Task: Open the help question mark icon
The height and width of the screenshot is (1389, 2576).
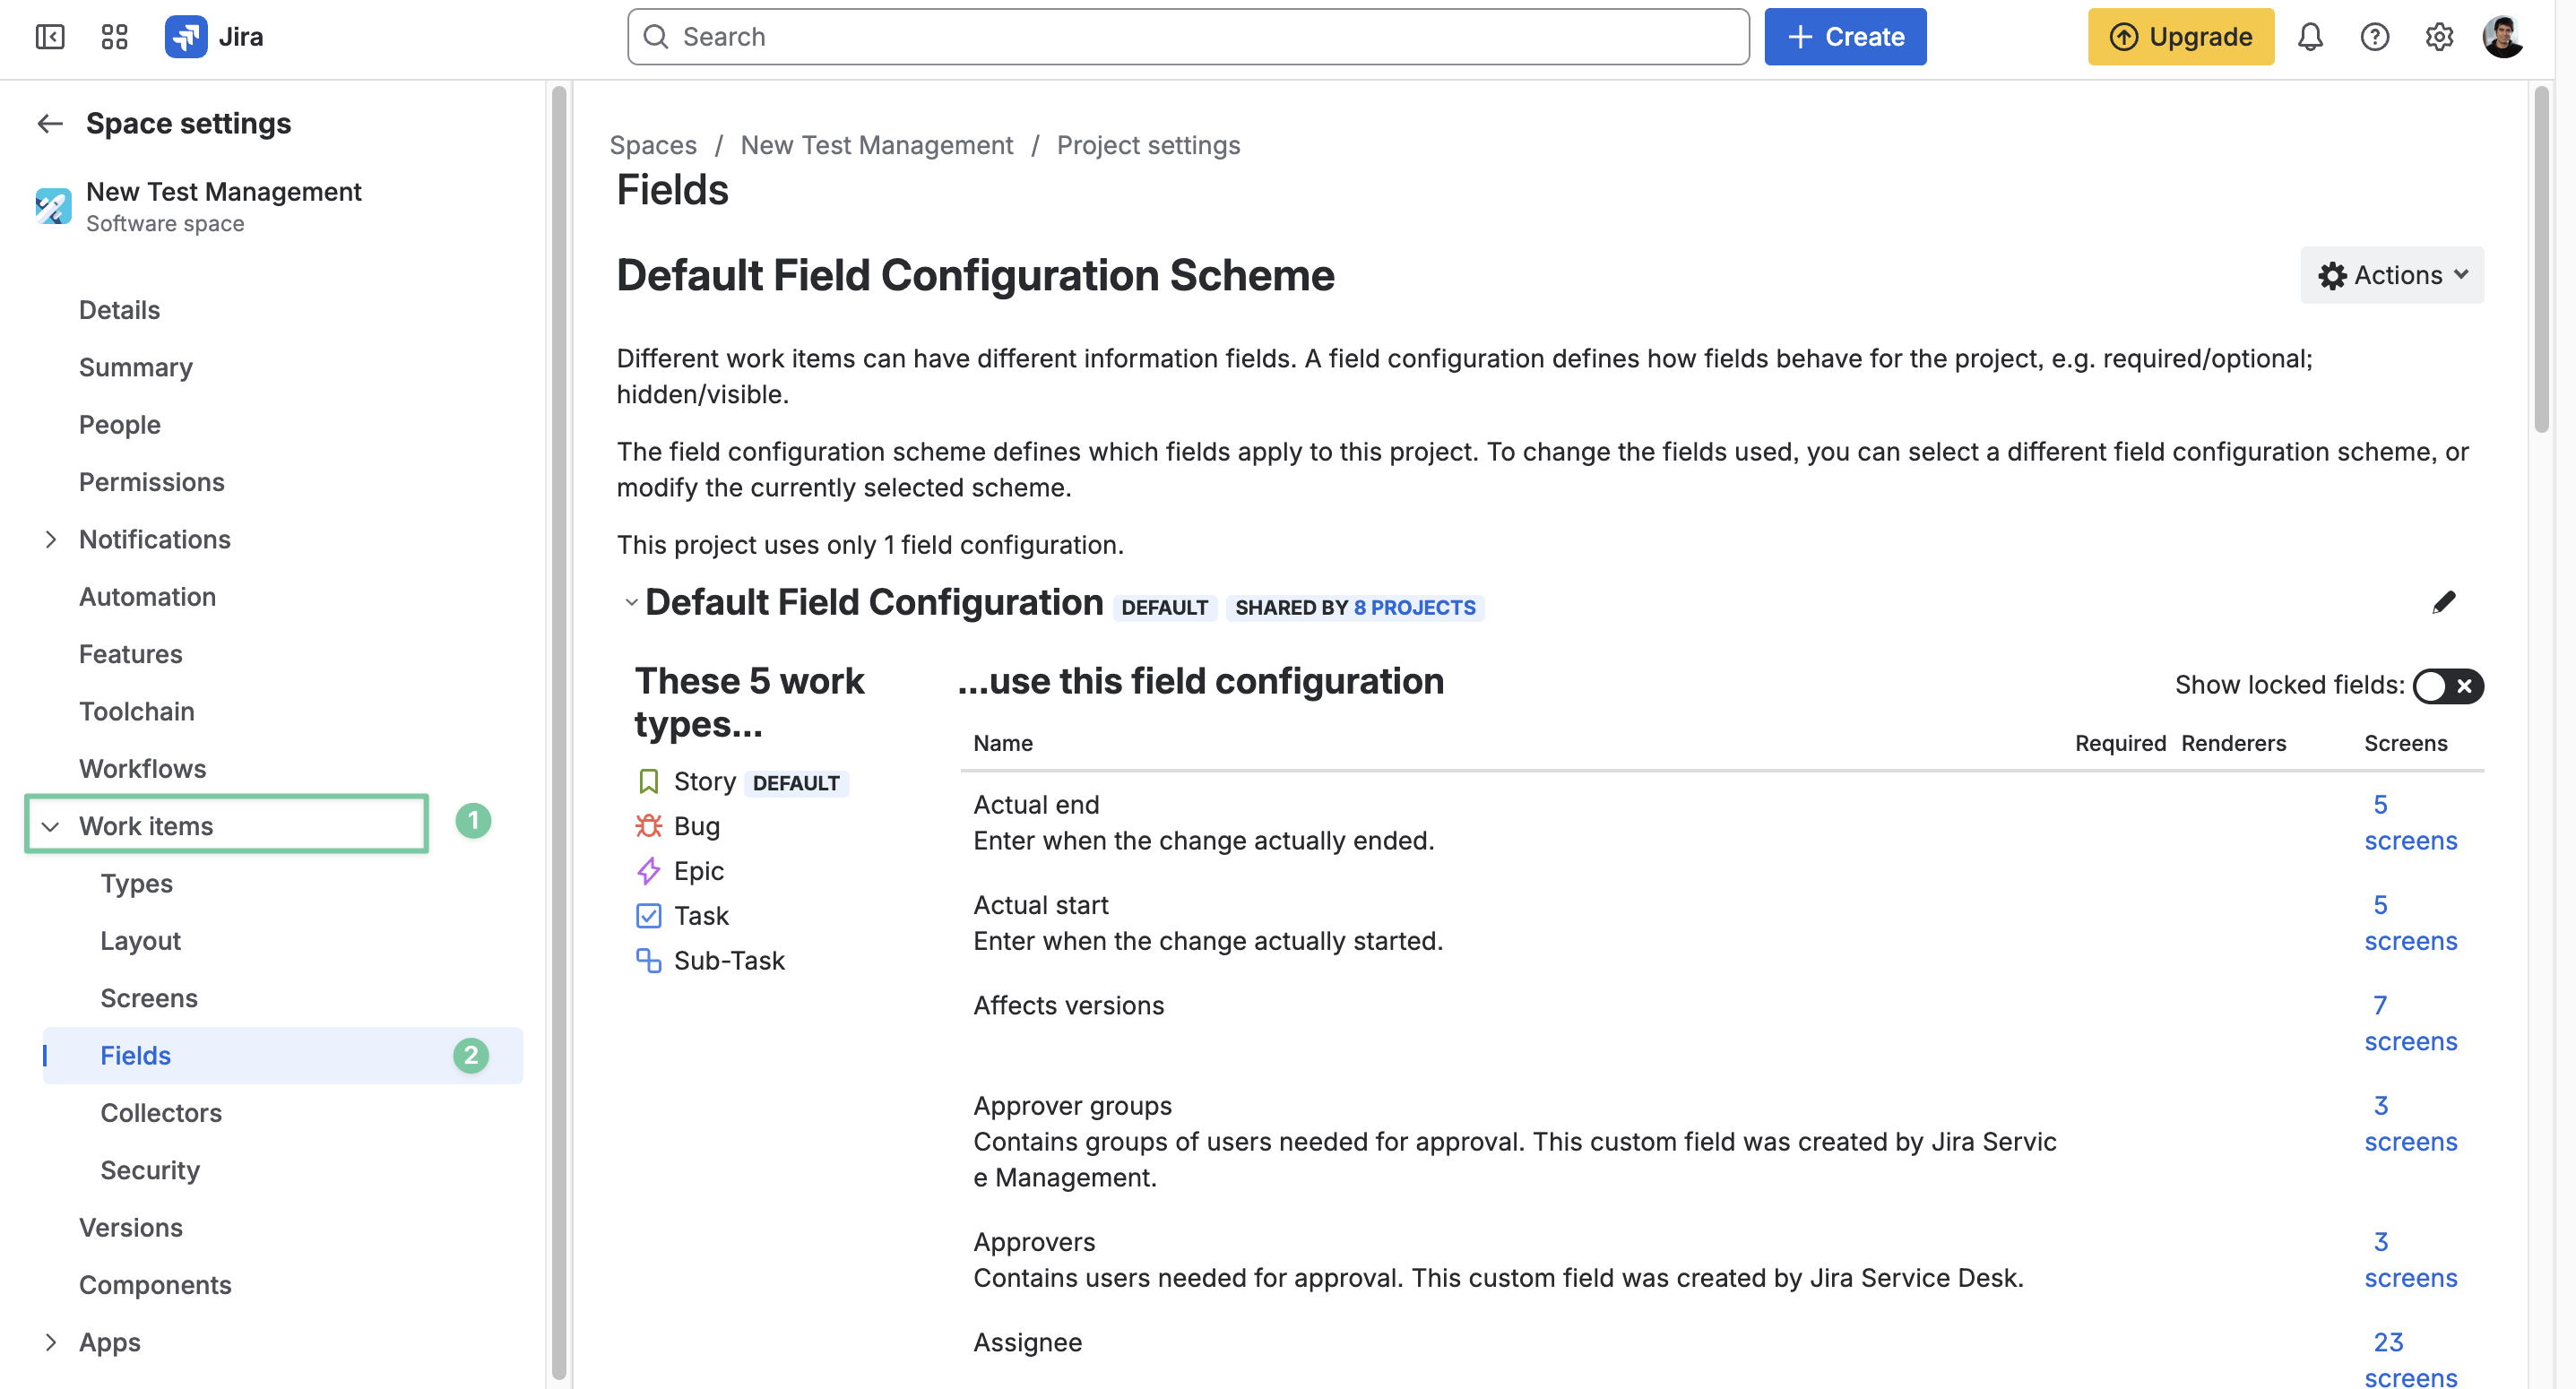Action: coord(2374,37)
